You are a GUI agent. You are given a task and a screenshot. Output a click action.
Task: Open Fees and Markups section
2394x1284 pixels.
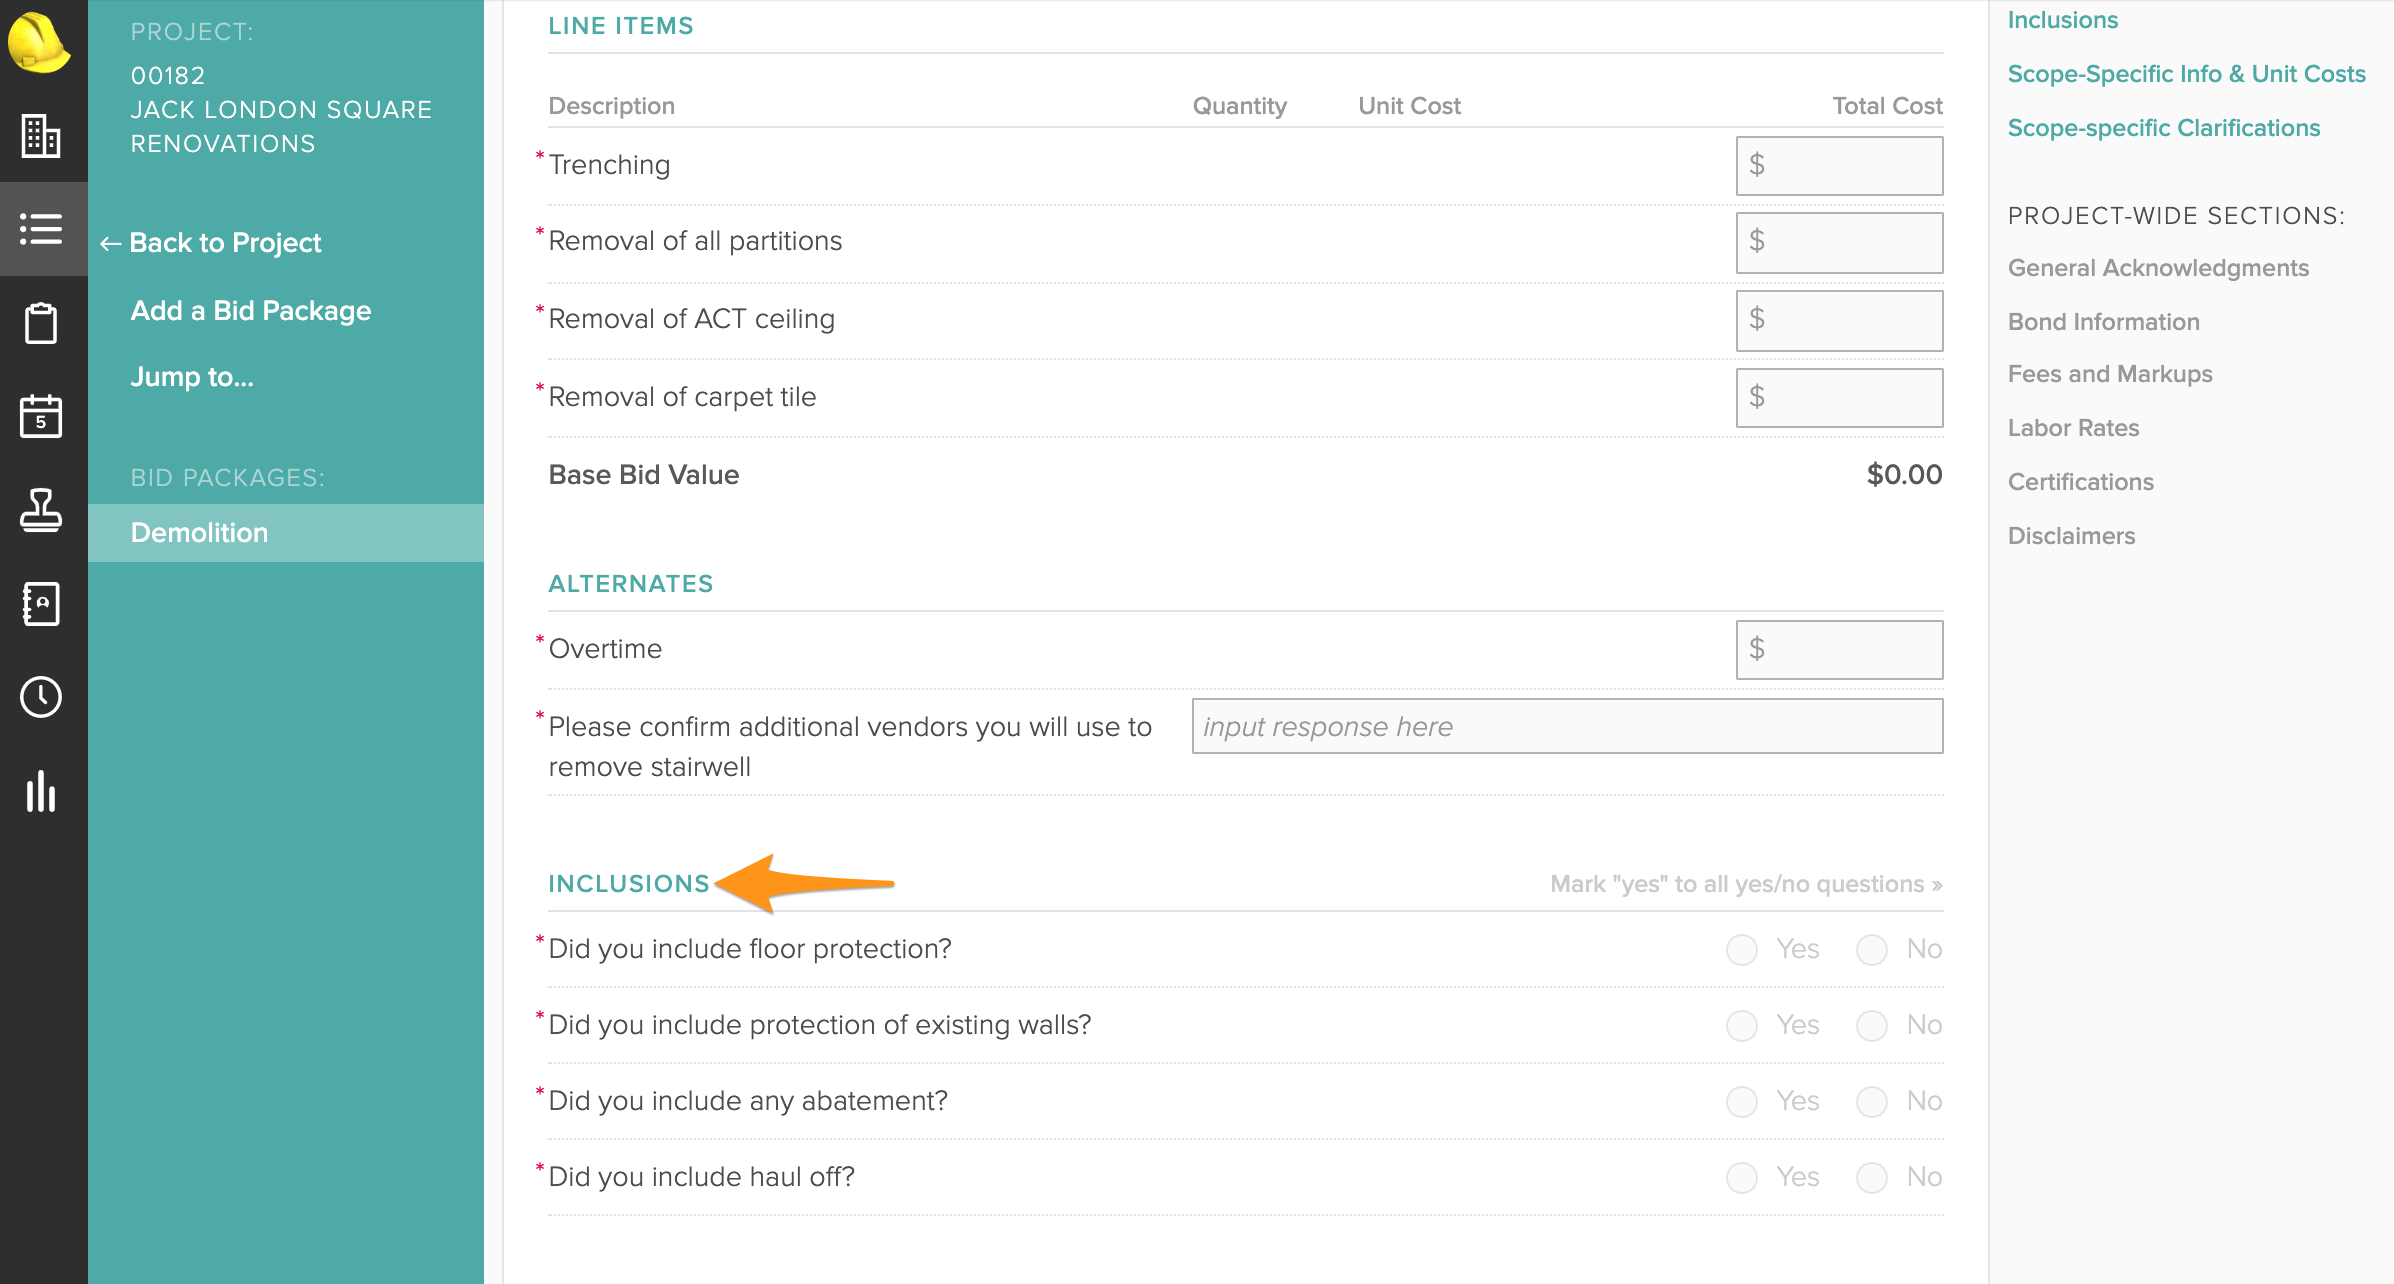pos(2110,374)
